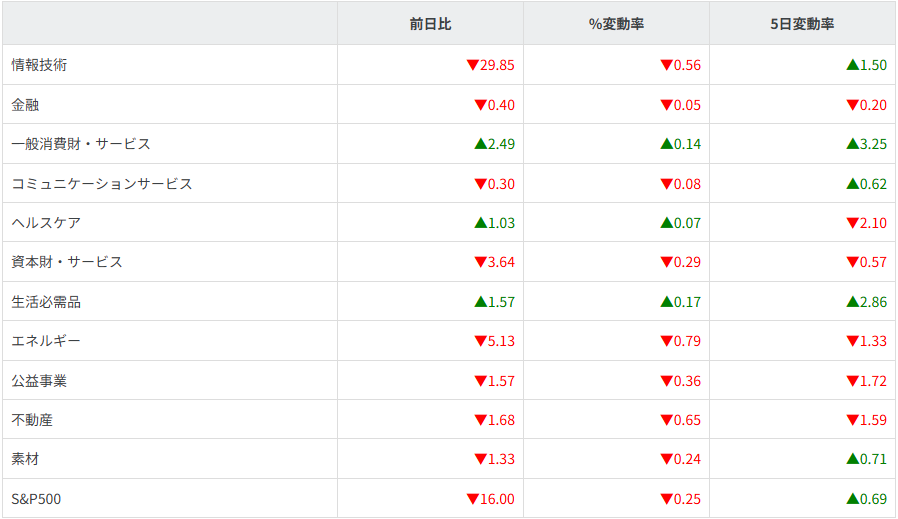
Task: Click the 前日比 column header
Action: [430, 24]
